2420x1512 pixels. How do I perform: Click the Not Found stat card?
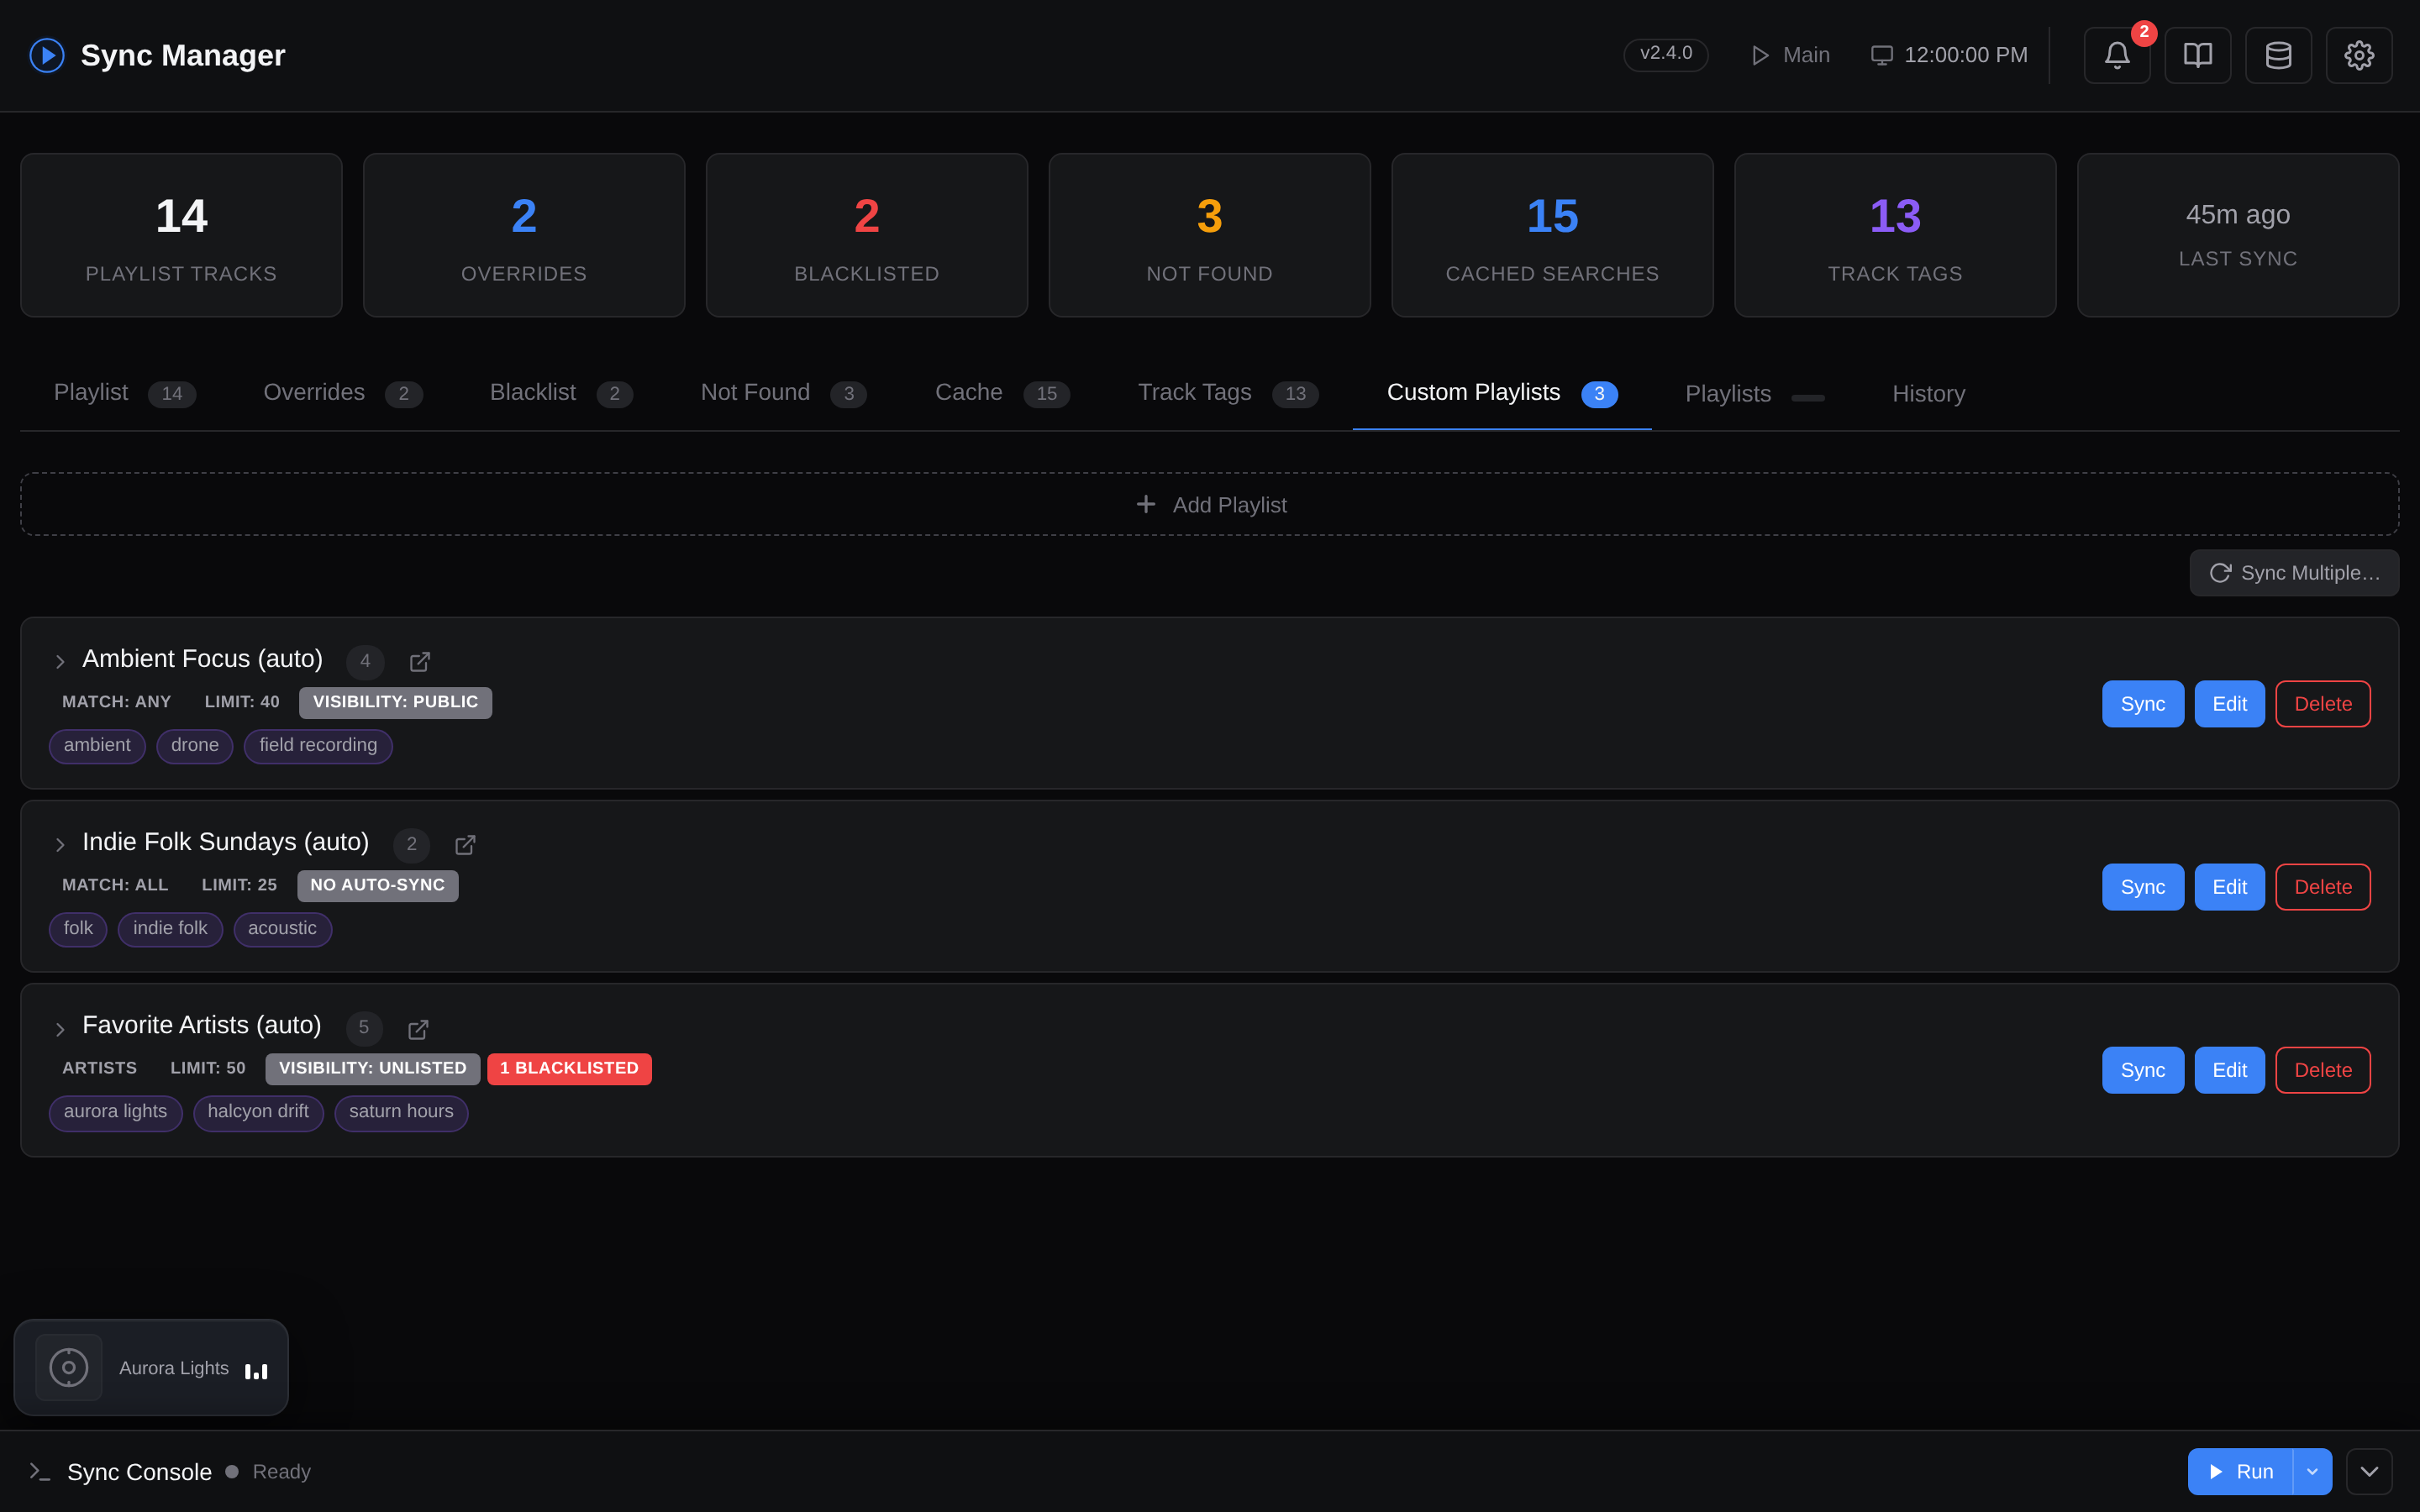coord(1209,235)
